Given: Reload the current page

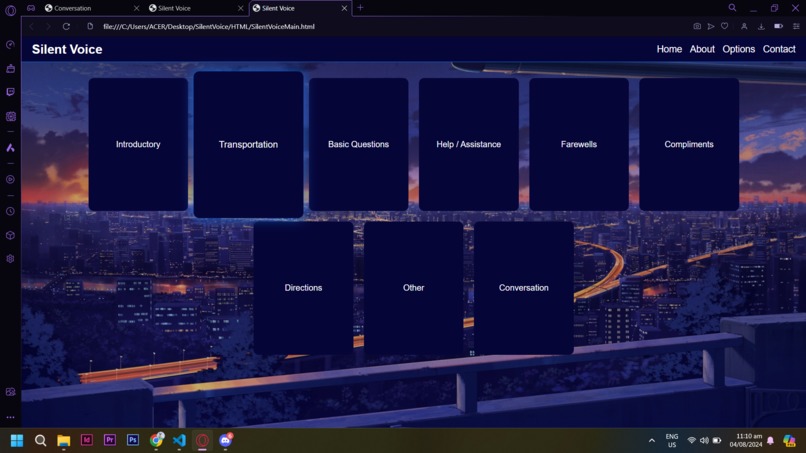Looking at the screenshot, I should click(66, 26).
